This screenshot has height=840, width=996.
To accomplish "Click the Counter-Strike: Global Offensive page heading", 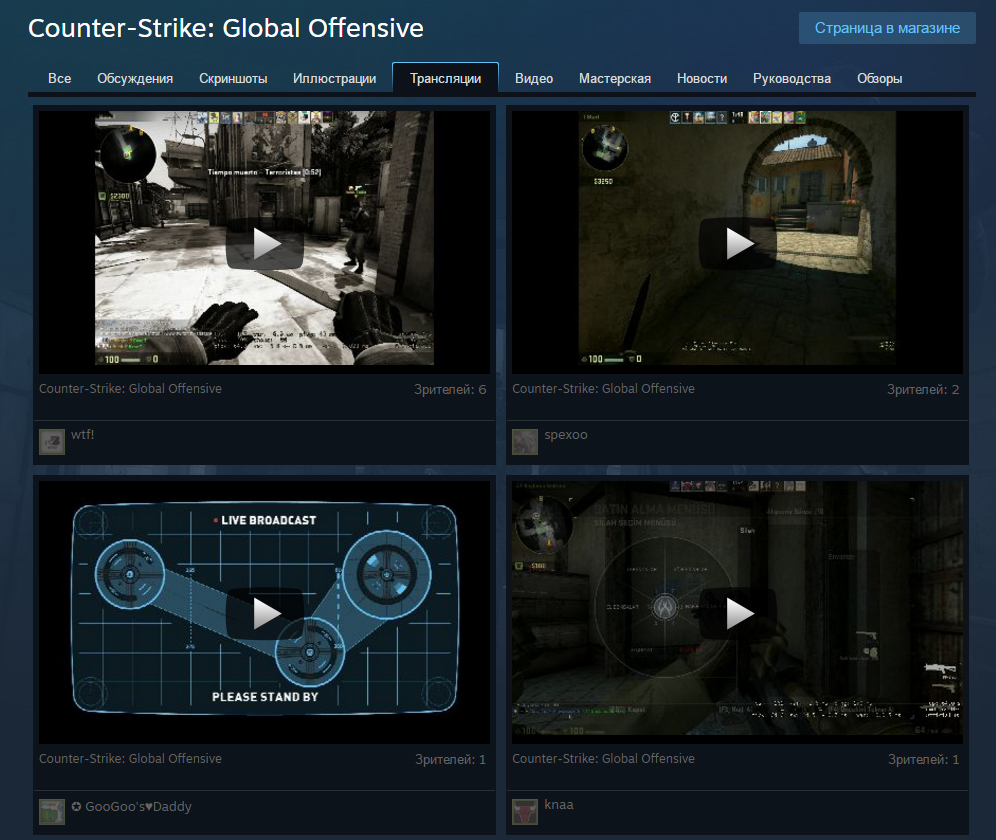I will pos(225,28).
